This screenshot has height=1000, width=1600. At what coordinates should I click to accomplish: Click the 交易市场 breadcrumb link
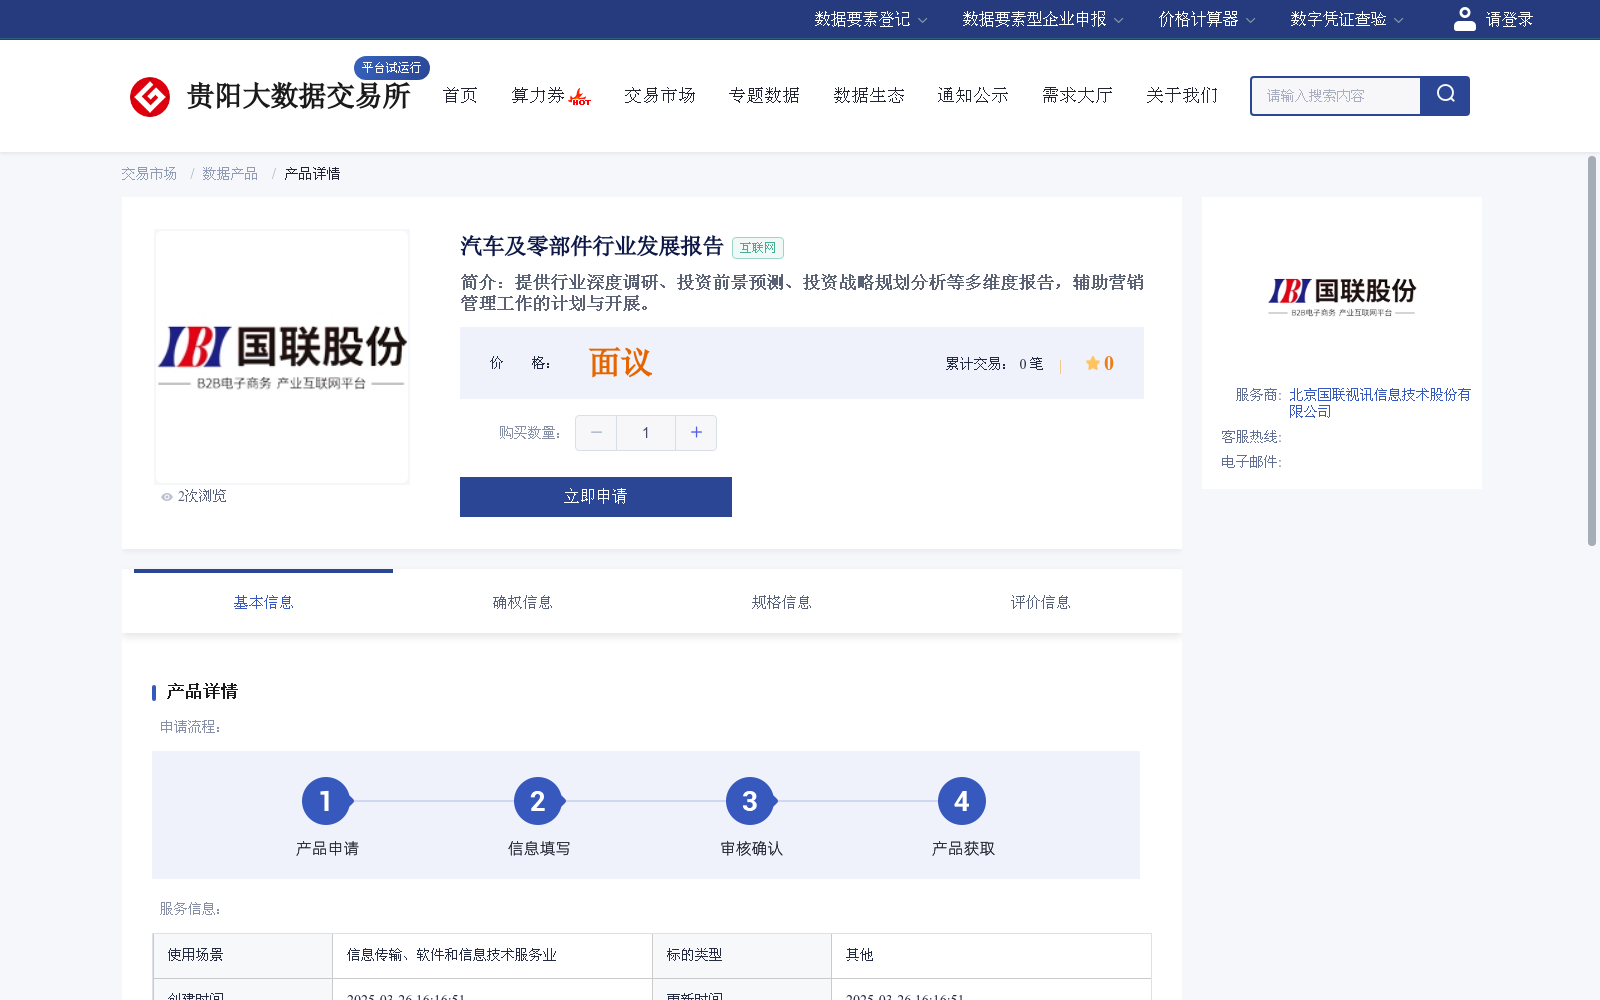(x=149, y=174)
